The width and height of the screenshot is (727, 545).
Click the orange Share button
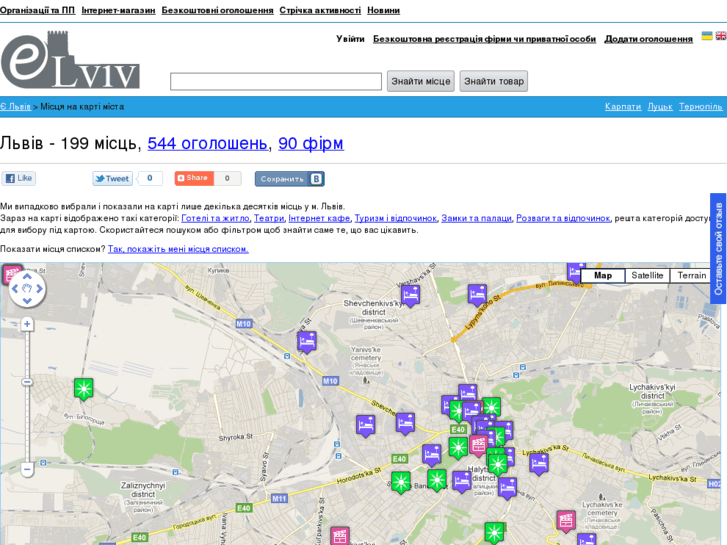tap(194, 178)
